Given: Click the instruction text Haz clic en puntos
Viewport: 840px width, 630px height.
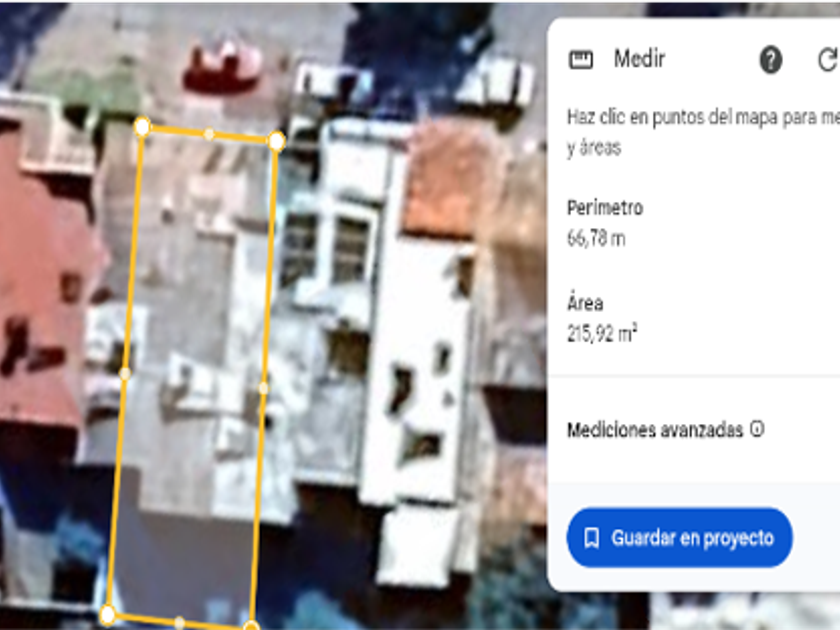Looking at the screenshot, I should (x=703, y=132).
